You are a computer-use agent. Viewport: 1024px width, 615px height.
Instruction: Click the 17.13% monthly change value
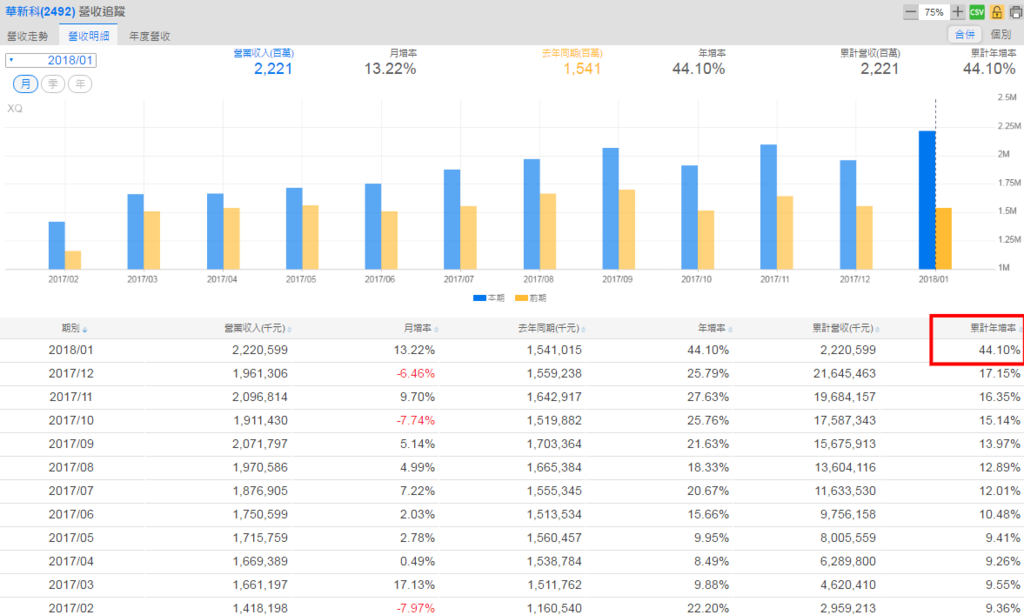pos(414,585)
